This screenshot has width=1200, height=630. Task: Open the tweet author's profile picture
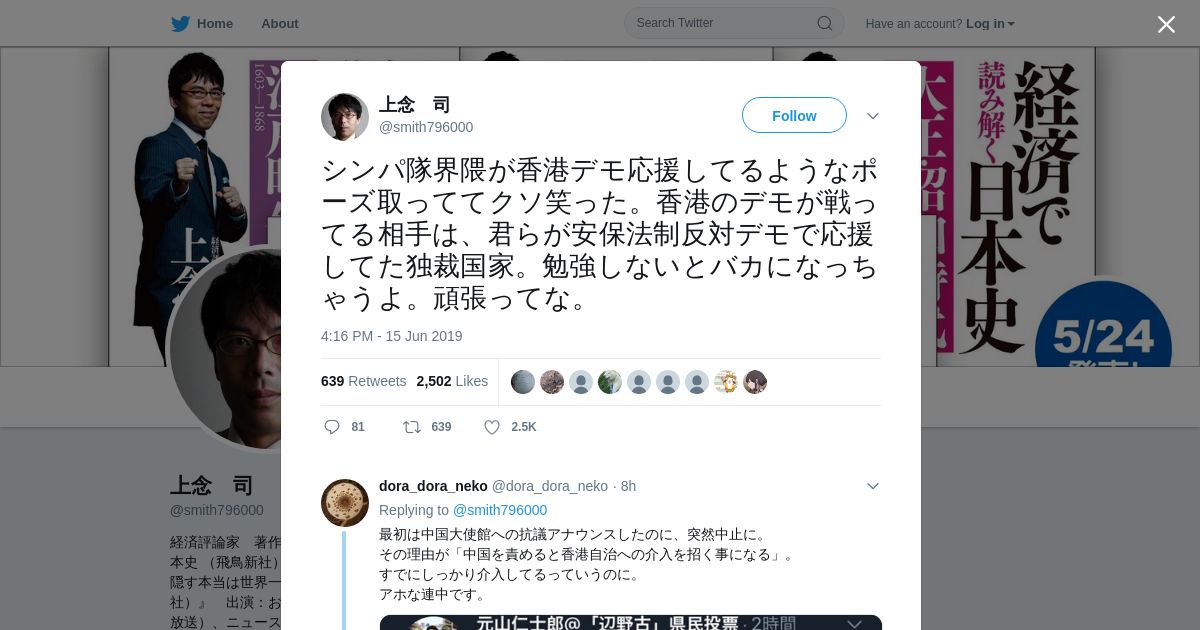click(x=345, y=117)
